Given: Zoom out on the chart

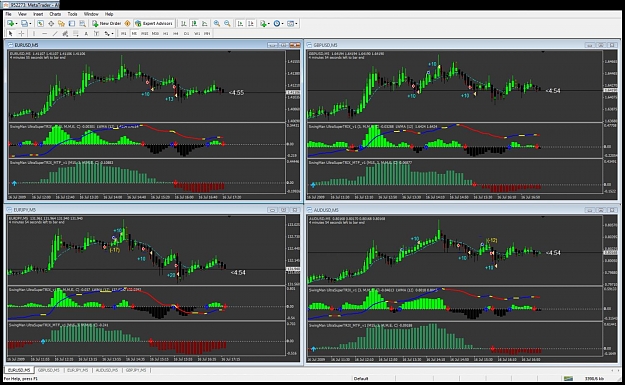Looking at the screenshot, I should pyautogui.click(x=227, y=24).
